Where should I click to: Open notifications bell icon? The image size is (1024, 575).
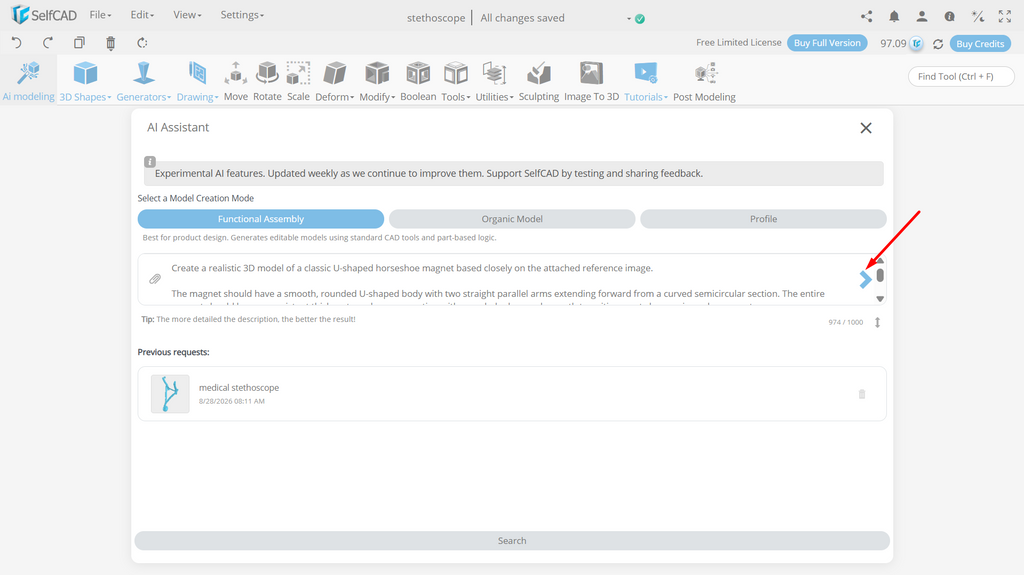(x=894, y=17)
